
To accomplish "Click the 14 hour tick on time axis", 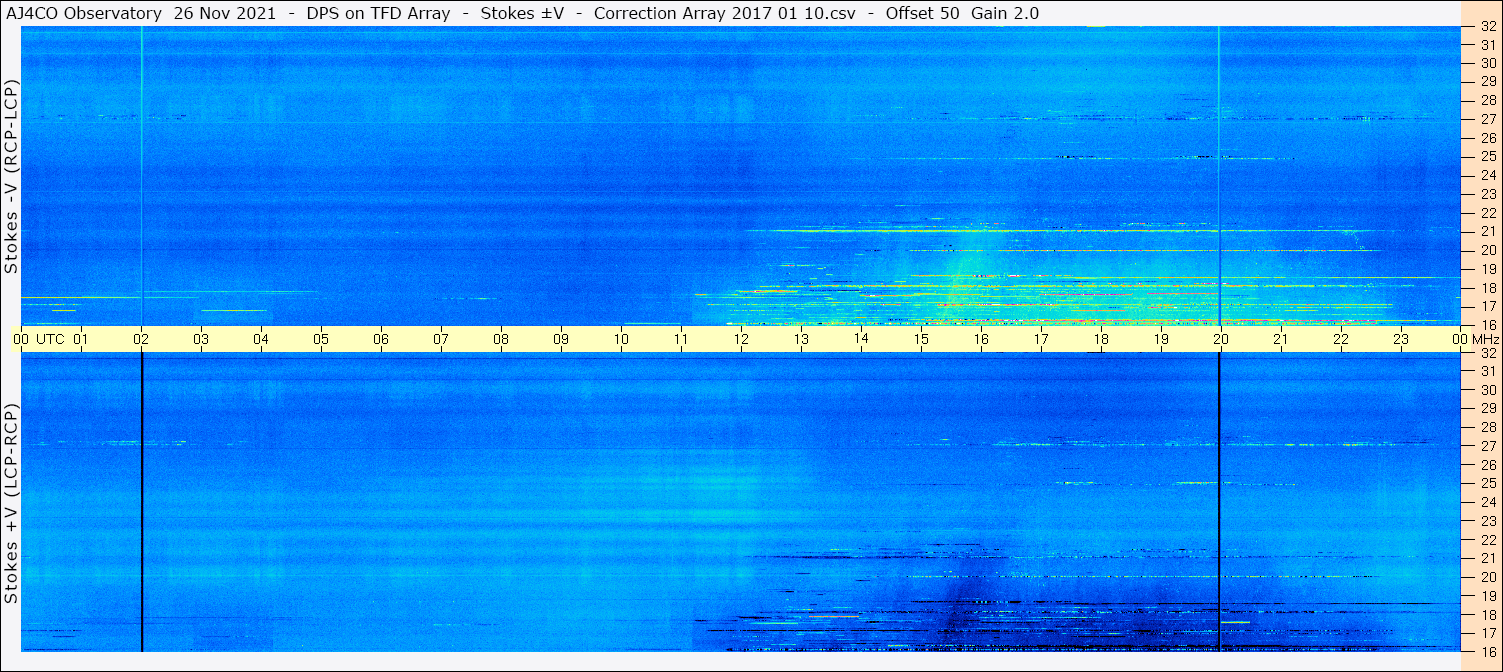I will pos(861,339).
